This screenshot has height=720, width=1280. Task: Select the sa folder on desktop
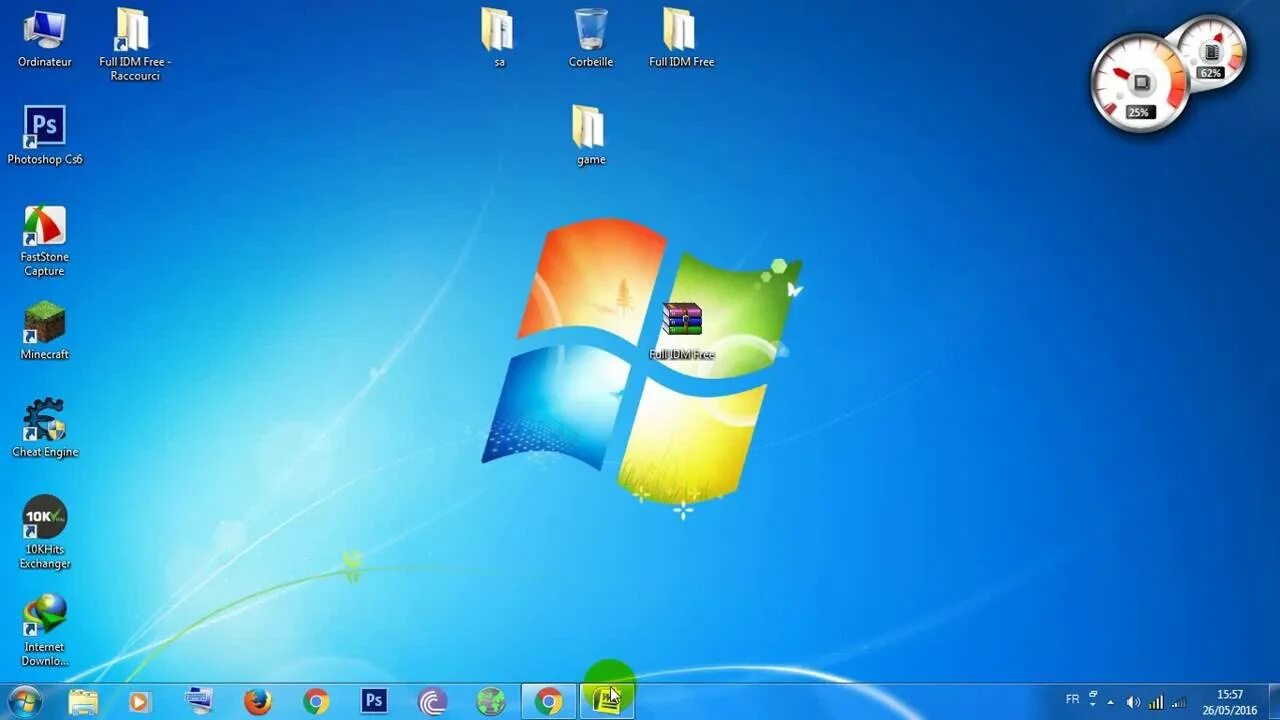pos(499,38)
